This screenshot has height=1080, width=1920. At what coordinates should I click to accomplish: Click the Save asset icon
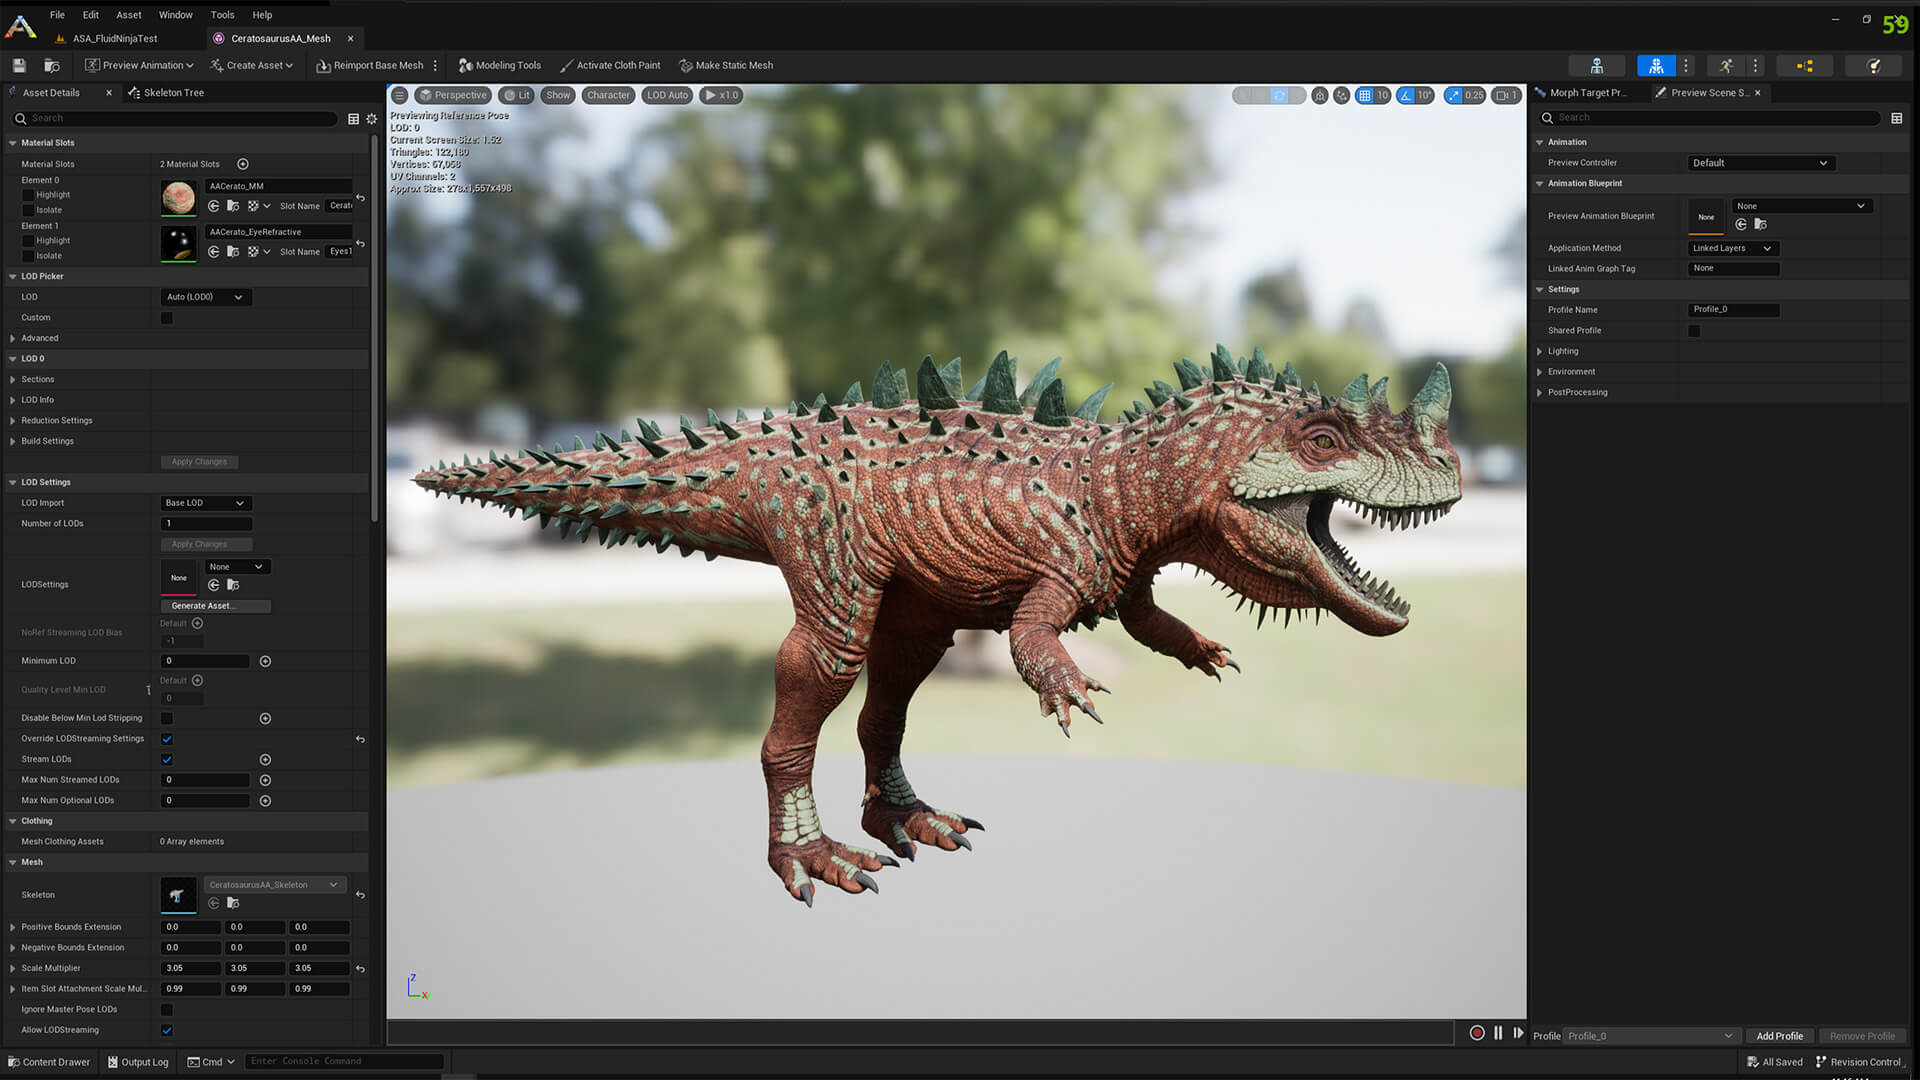point(19,66)
